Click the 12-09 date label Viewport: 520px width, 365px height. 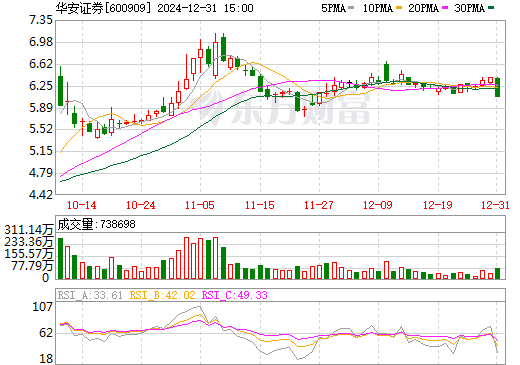(x=378, y=205)
